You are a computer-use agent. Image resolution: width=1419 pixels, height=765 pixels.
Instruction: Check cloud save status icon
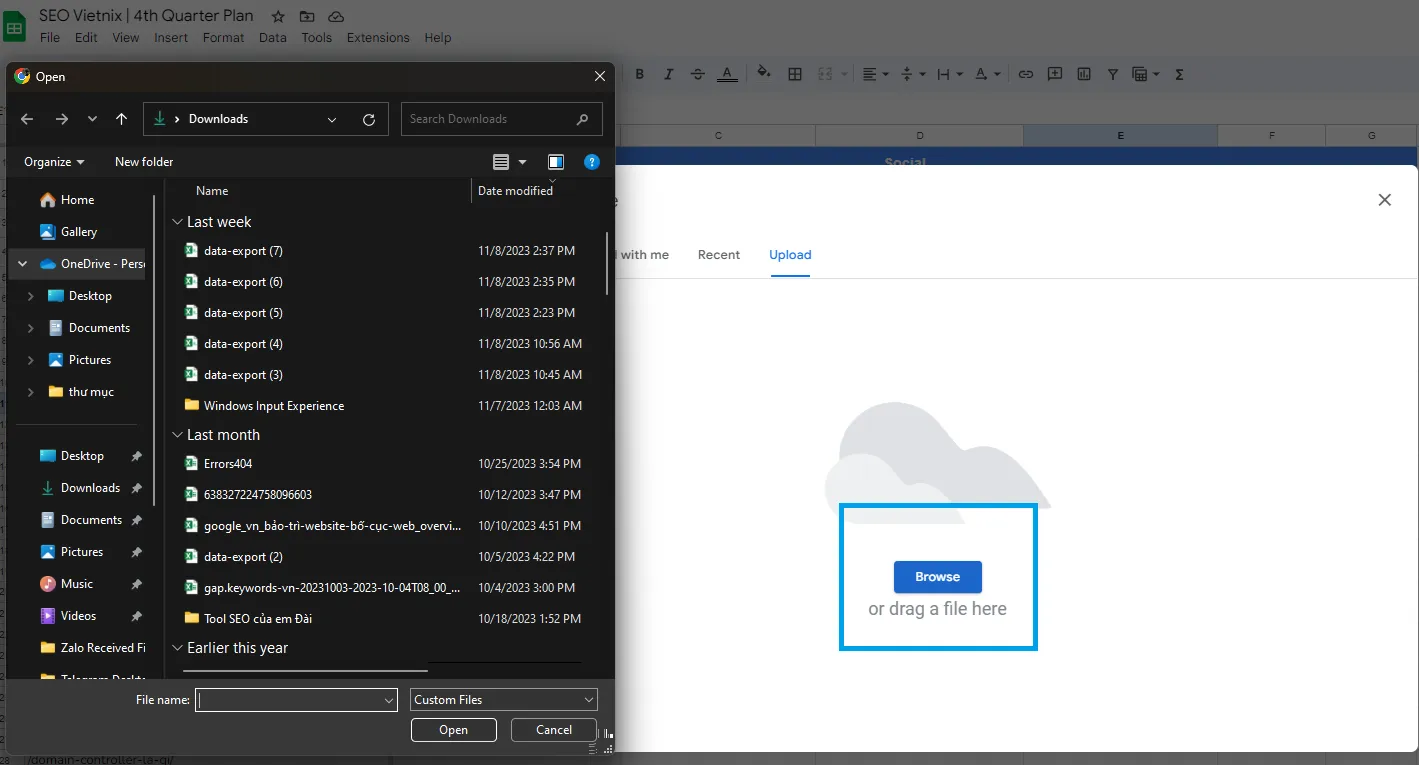(x=336, y=17)
